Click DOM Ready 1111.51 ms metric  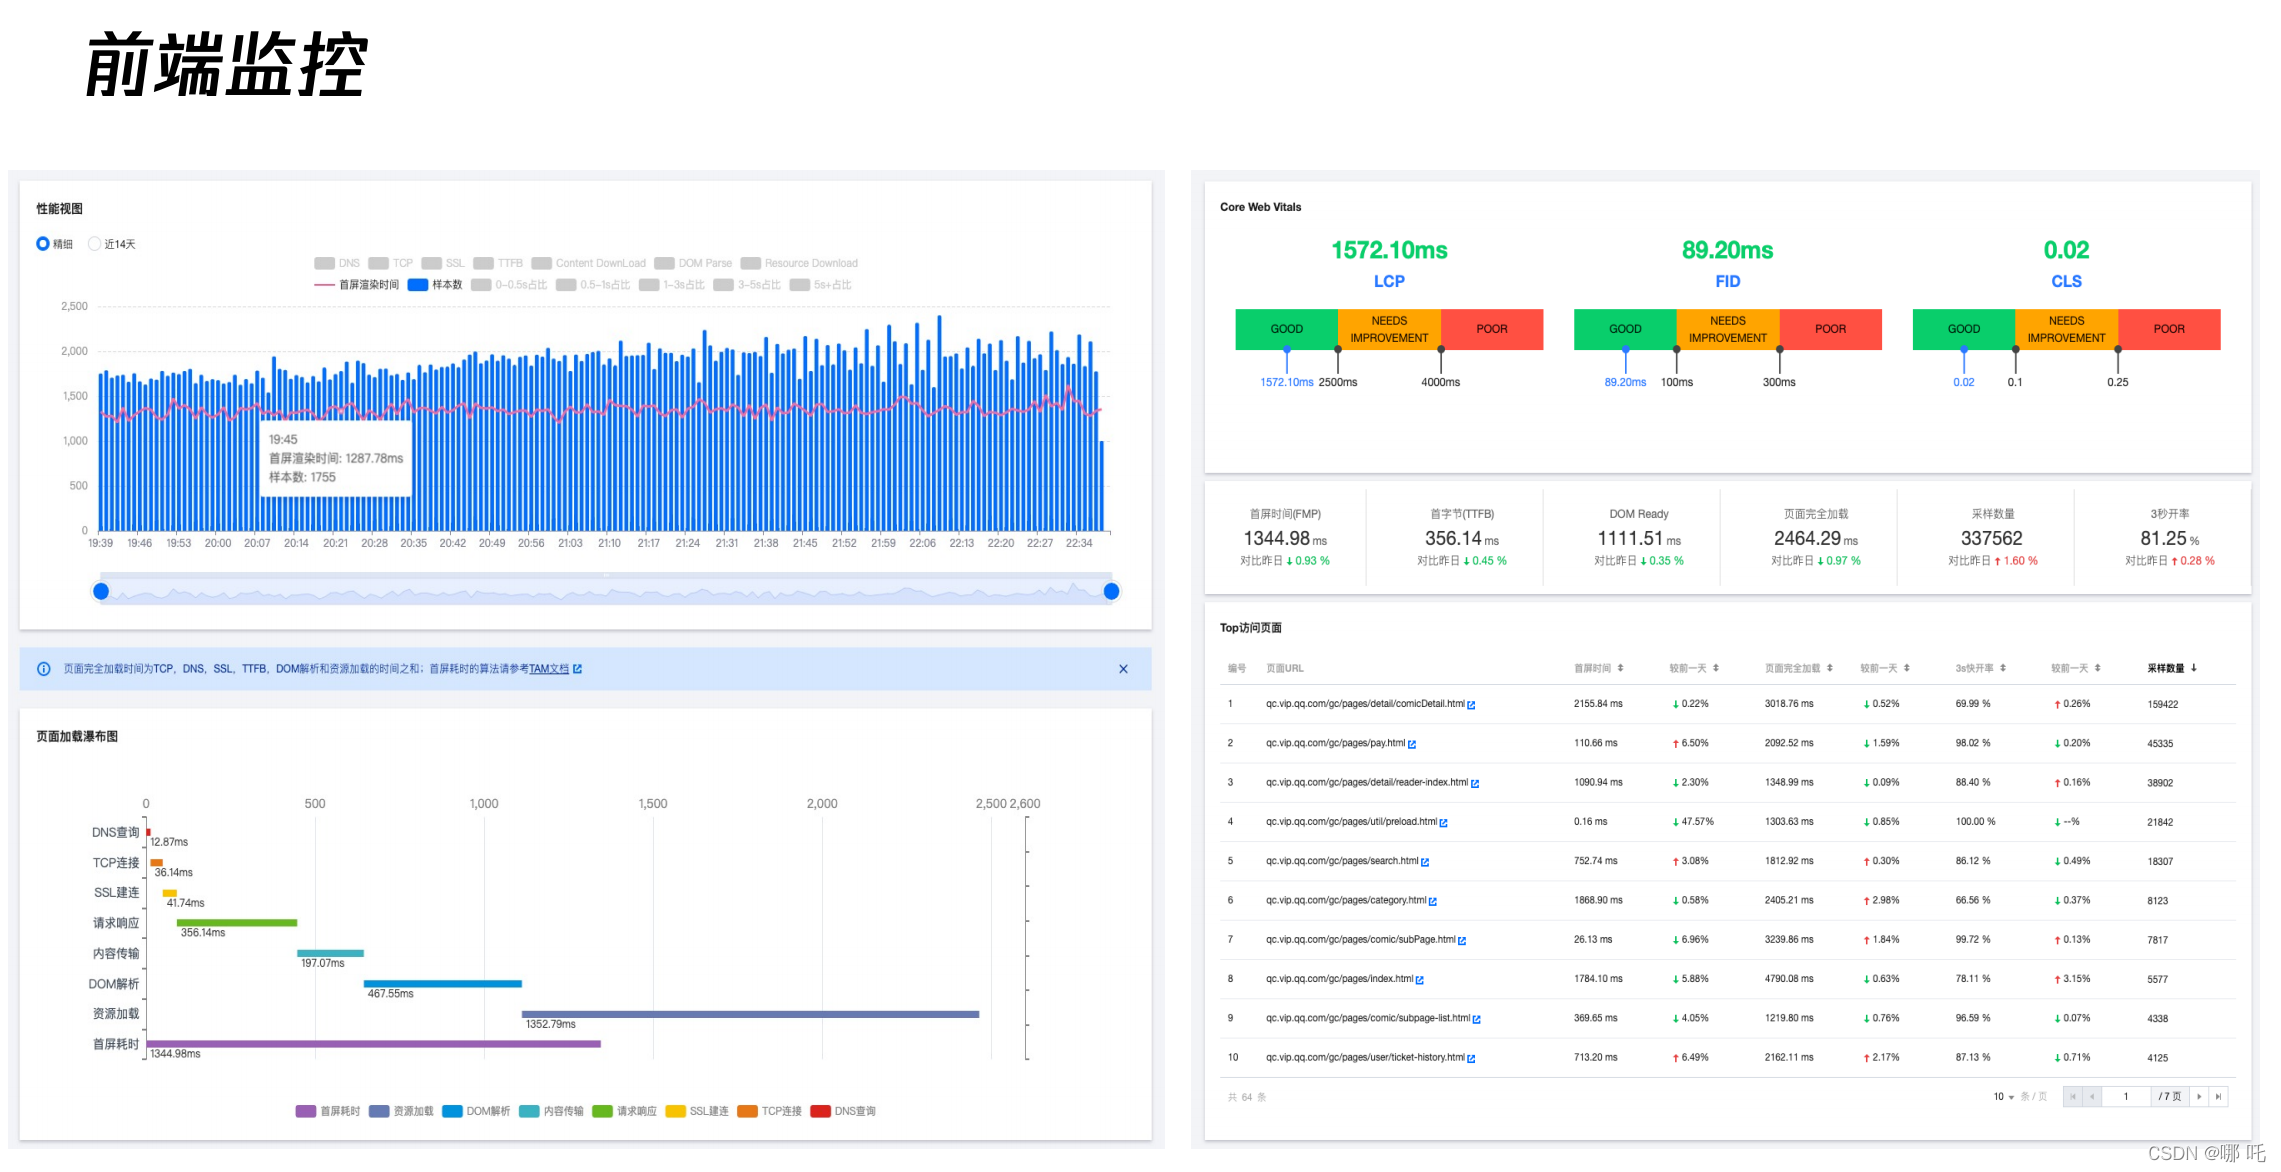pyautogui.click(x=1639, y=538)
